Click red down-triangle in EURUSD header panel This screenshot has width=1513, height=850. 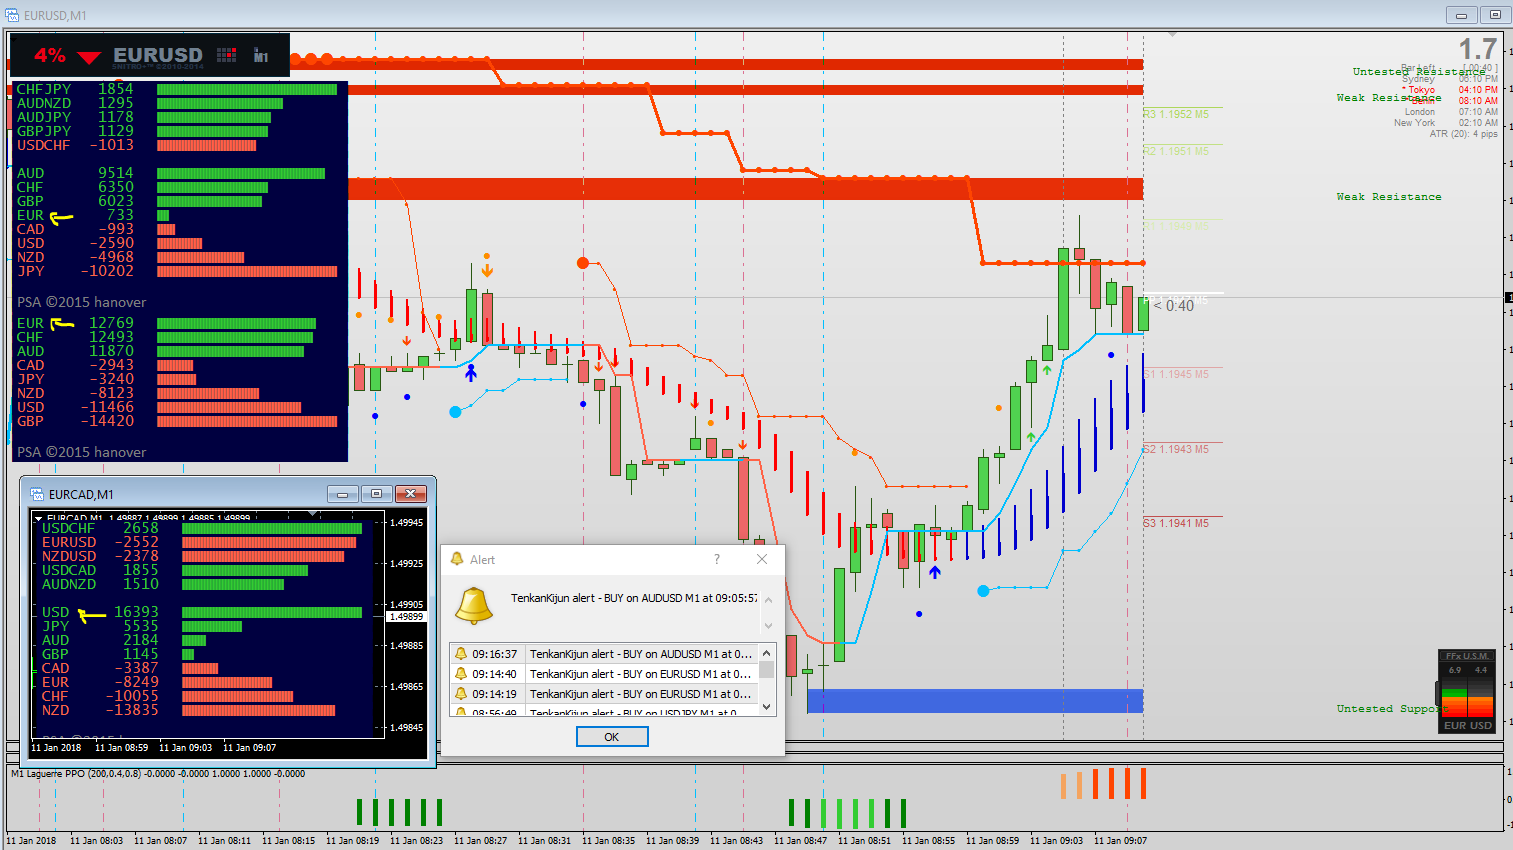click(x=89, y=57)
